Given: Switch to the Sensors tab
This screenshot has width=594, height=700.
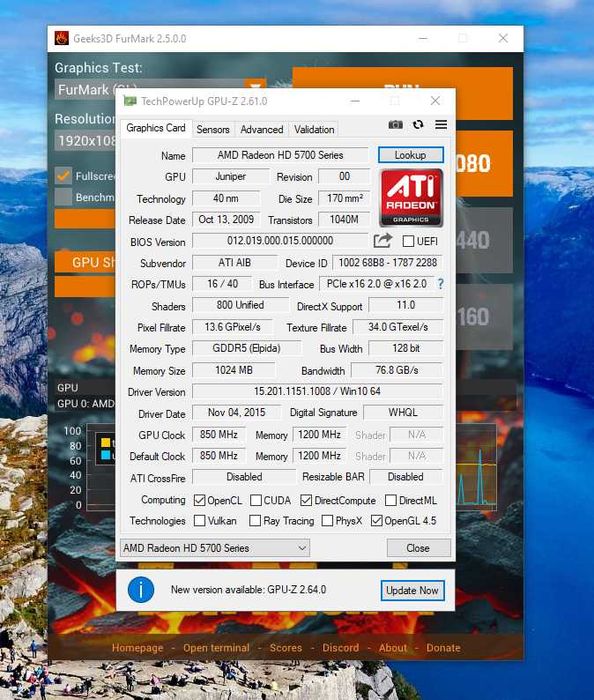Looking at the screenshot, I should pyautogui.click(x=213, y=129).
